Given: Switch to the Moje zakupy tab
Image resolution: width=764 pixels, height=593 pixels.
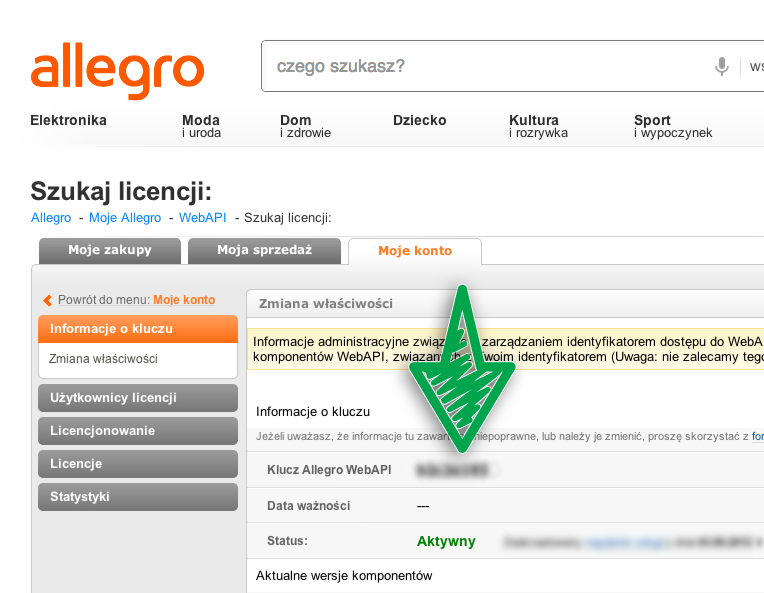Looking at the screenshot, I should pyautogui.click(x=110, y=250).
